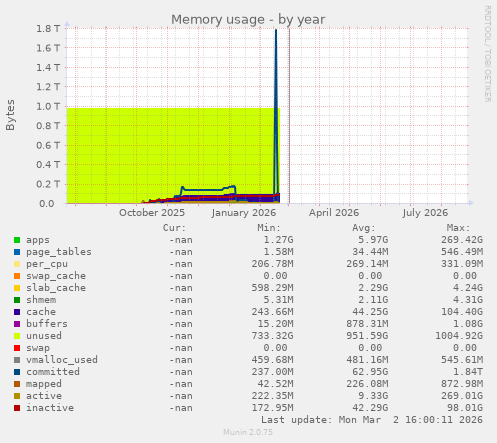This screenshot has width=497, height=443.
Task: Click the apps max value 269.42G
Action: click(x=462, y=240)
